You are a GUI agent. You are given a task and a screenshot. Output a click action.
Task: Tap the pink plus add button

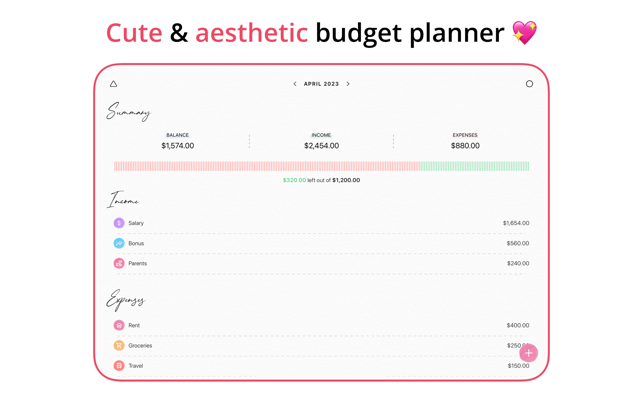click(x=529, y=353)
